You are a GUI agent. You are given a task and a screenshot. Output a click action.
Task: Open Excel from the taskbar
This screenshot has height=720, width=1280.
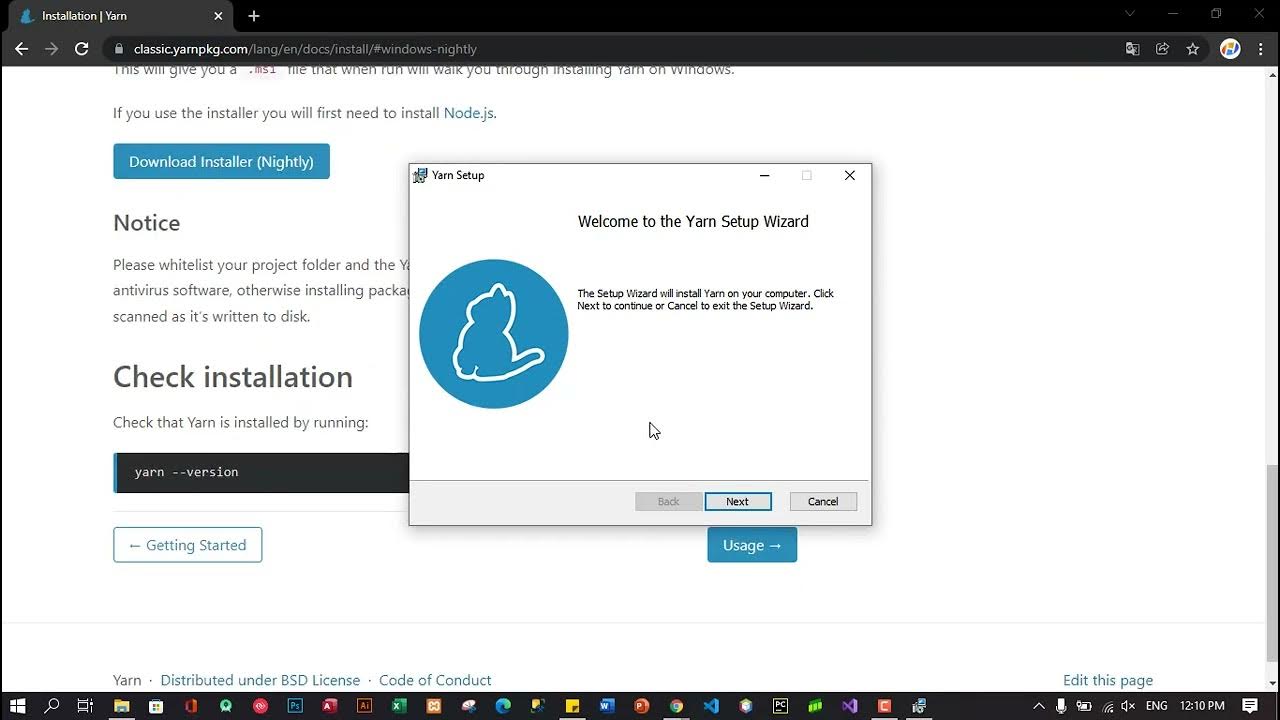pos(399,706)
